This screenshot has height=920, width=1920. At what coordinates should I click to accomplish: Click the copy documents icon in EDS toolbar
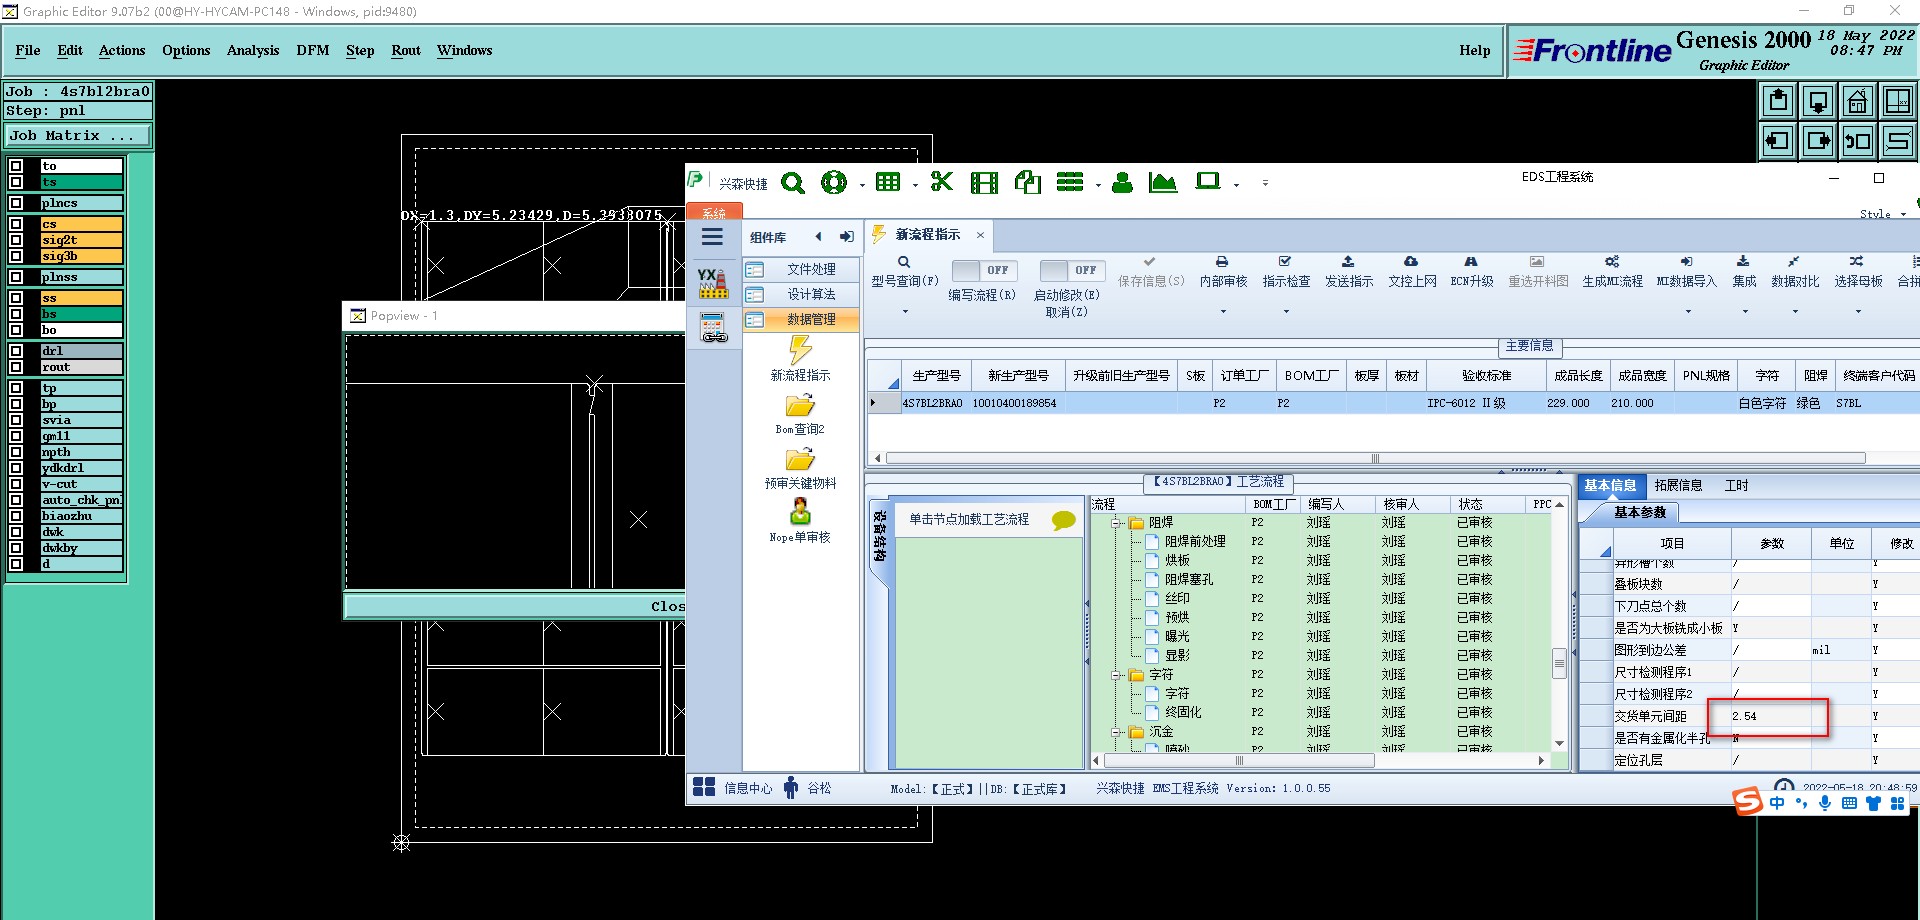point(1028,182)
